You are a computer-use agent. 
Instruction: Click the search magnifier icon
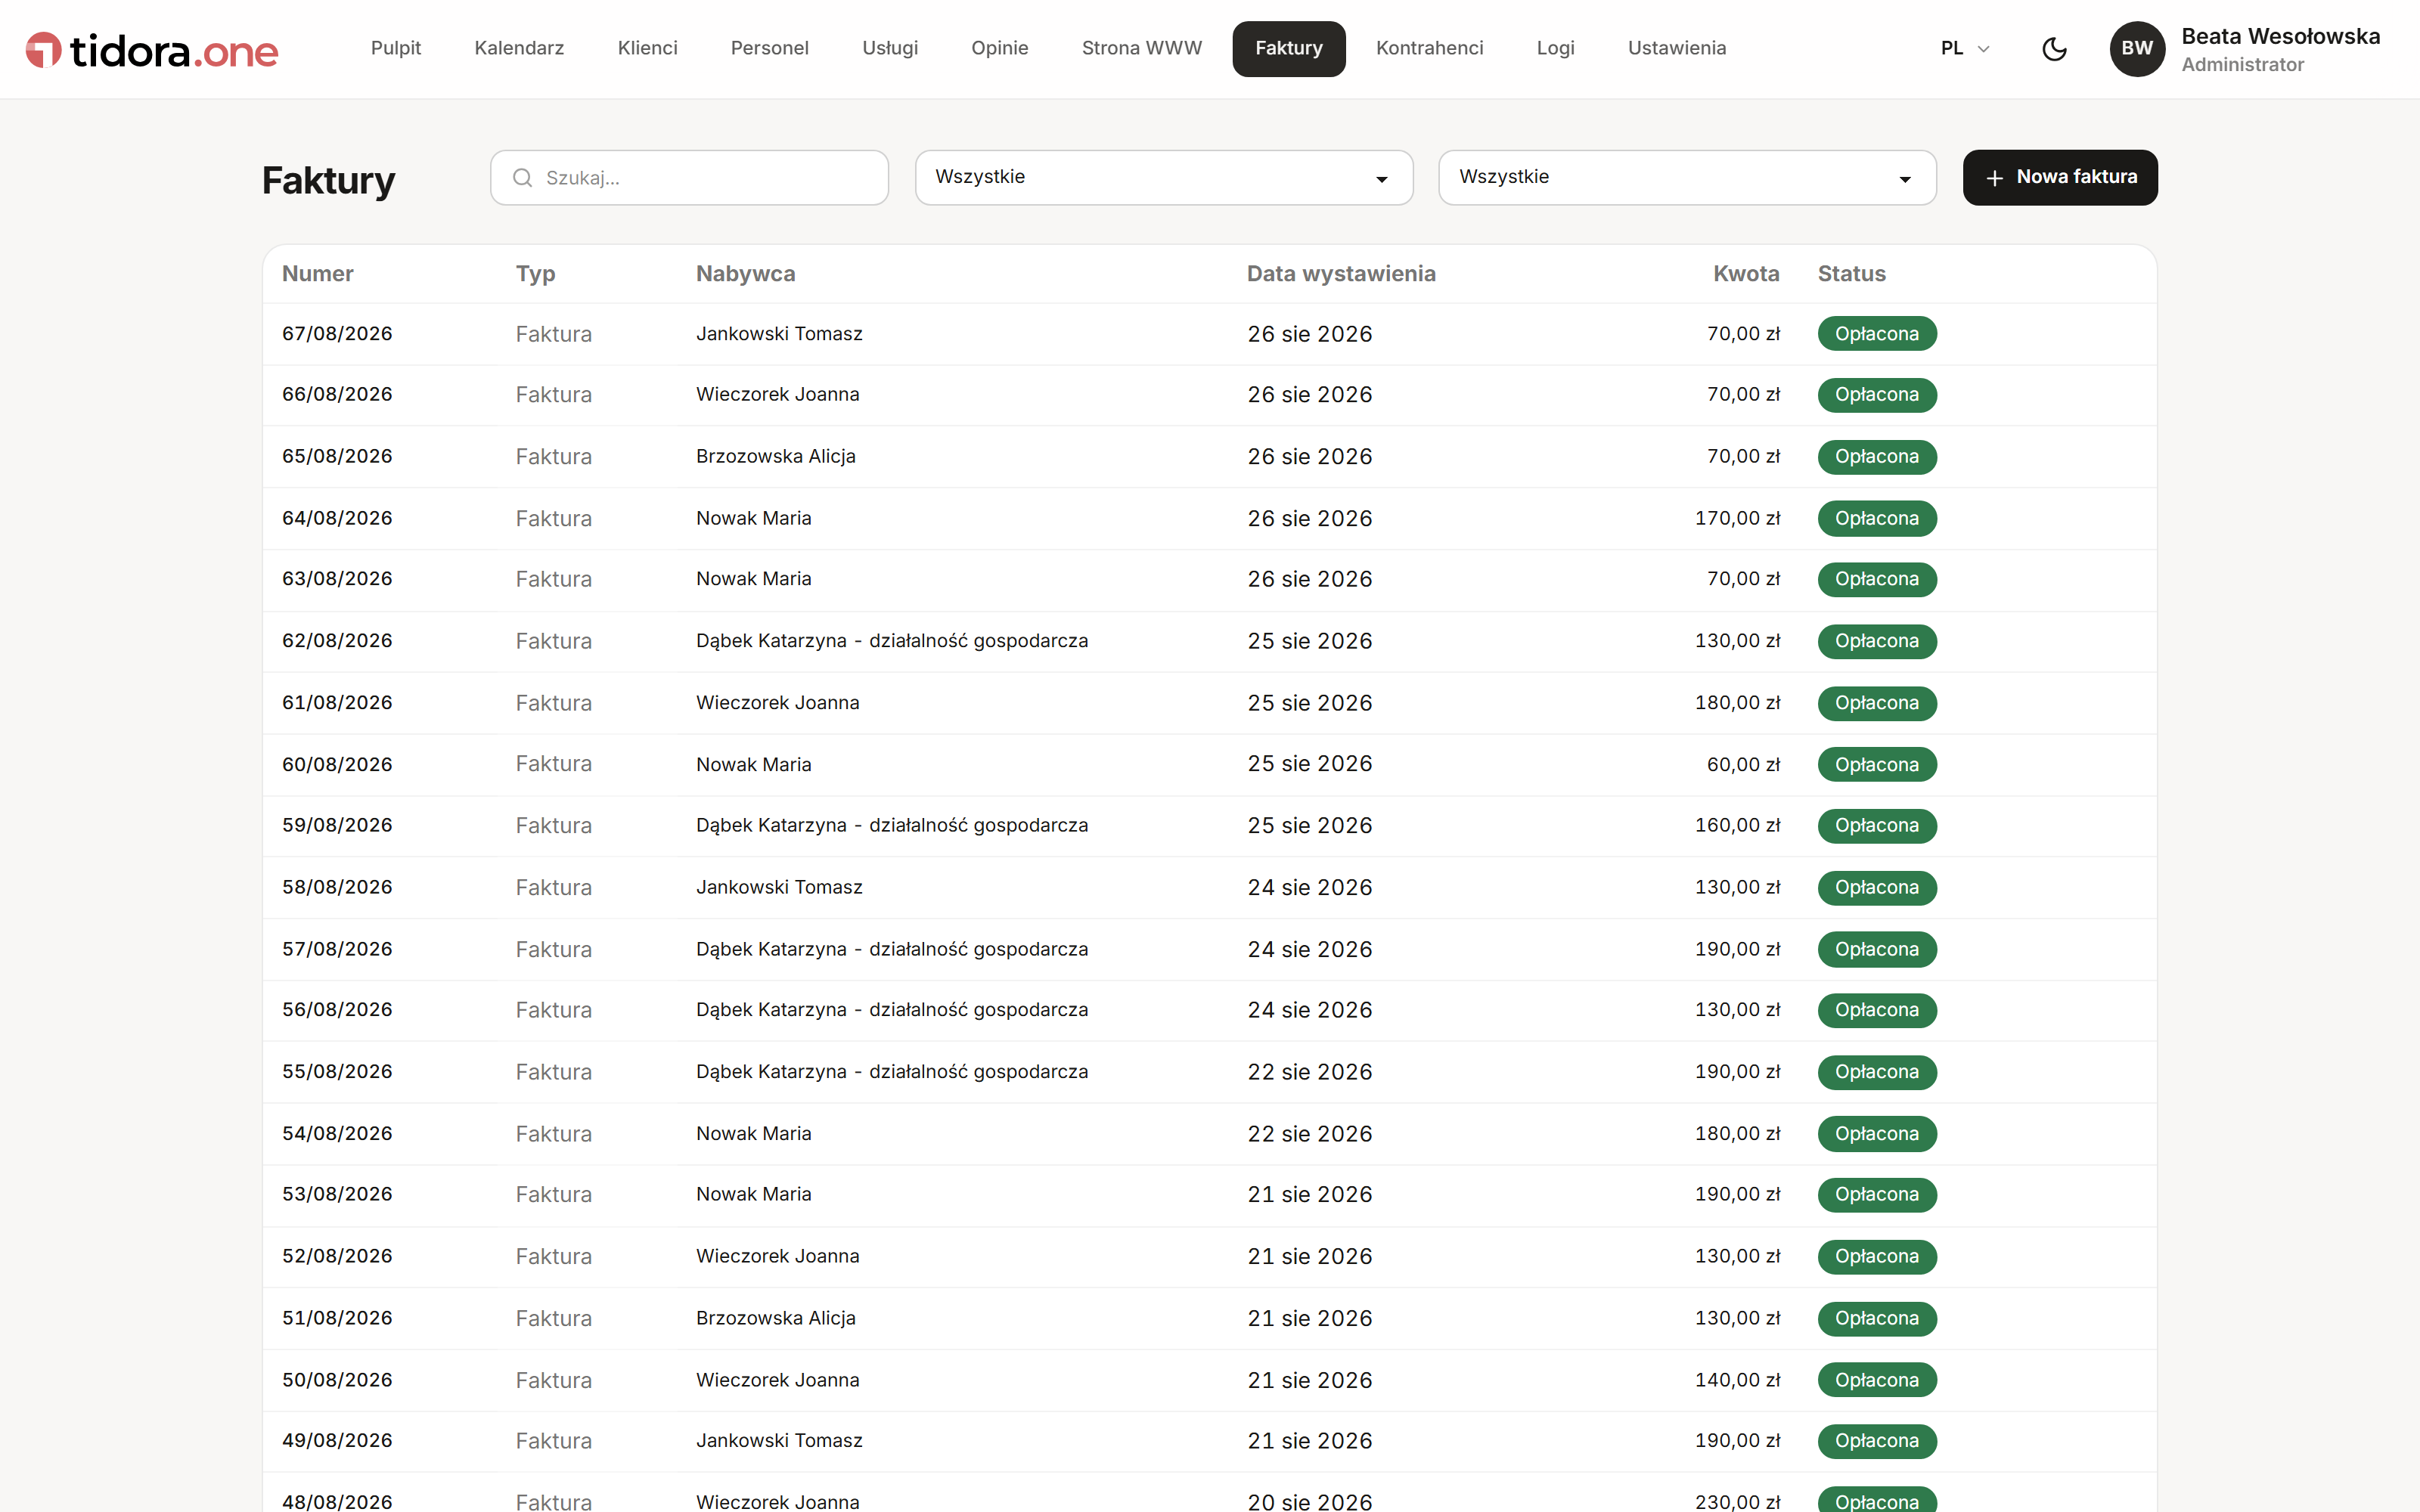[522, 178]
